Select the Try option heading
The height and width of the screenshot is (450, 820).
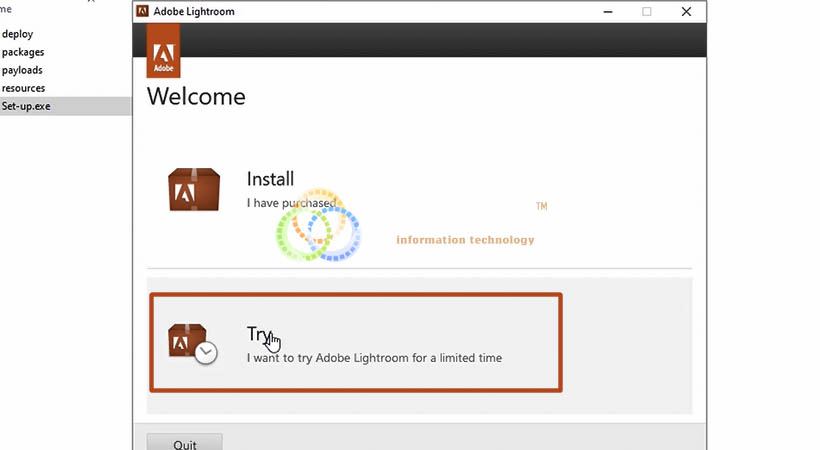pyautogui.click(x=259, y=334)
